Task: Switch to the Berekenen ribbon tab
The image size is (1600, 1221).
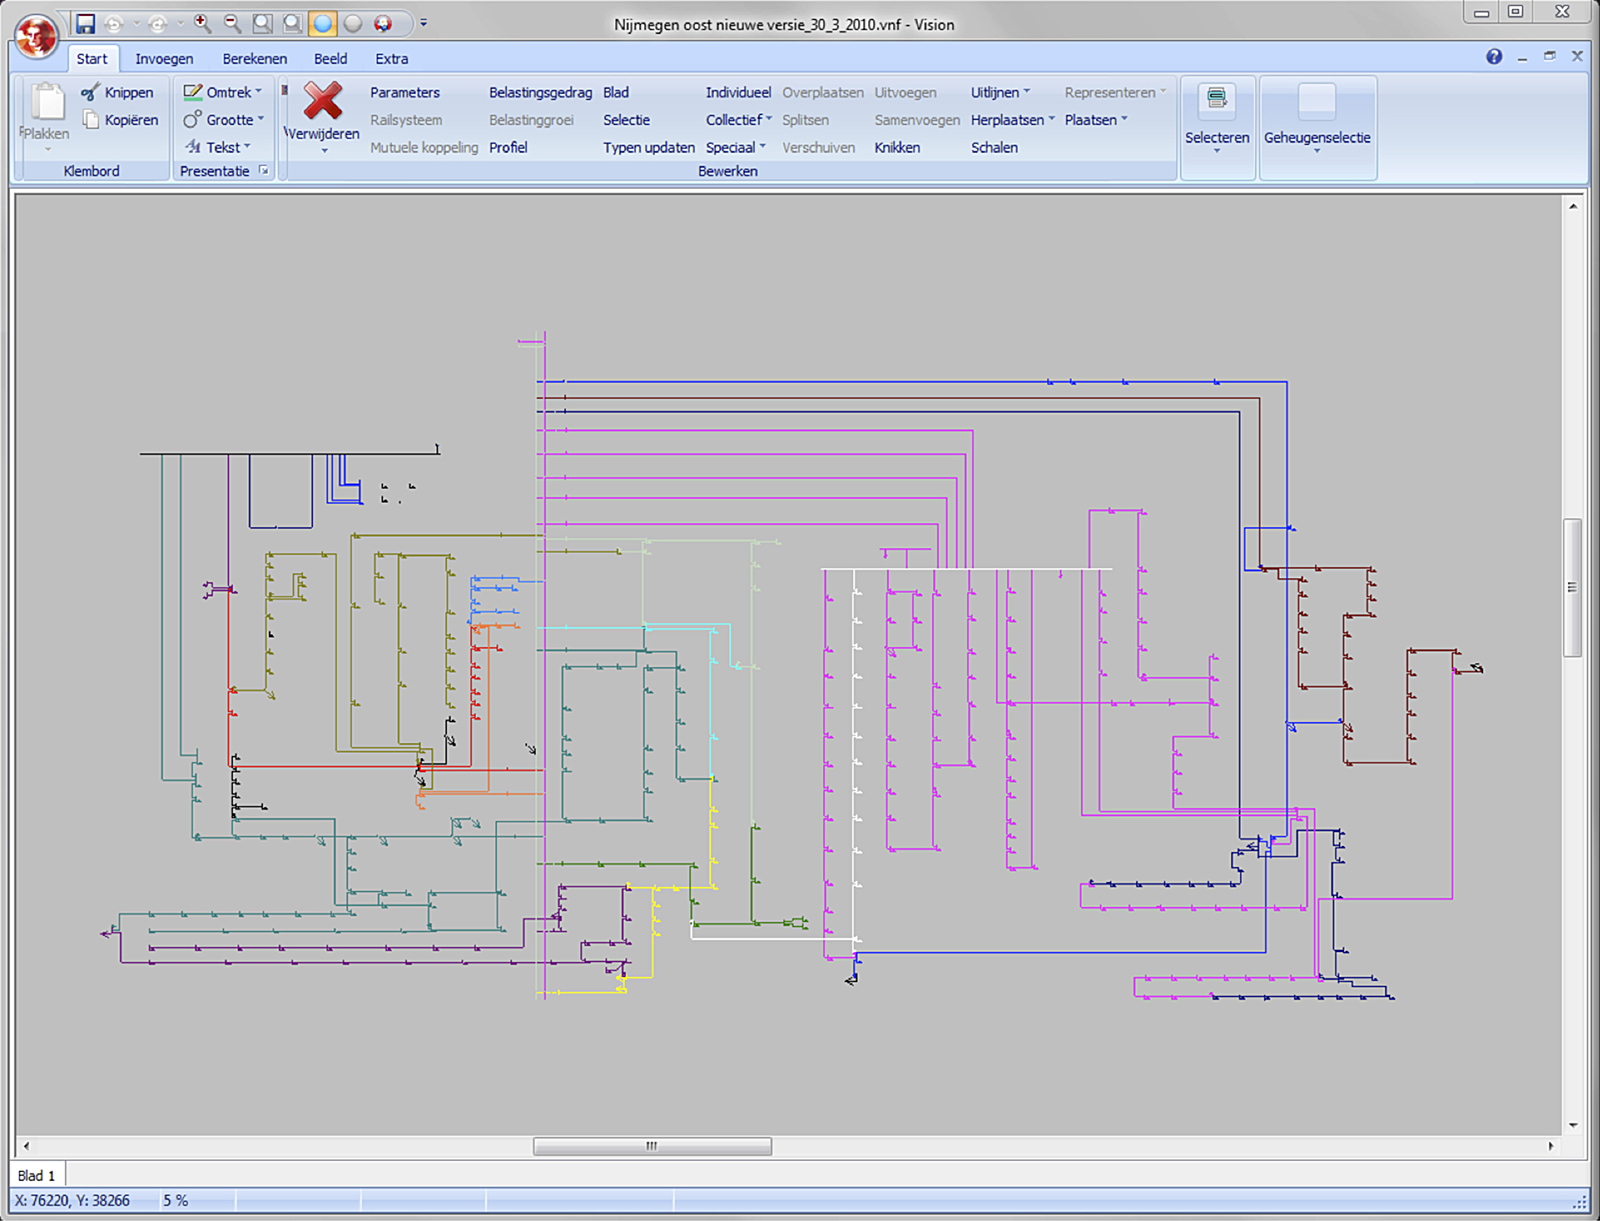Action: pos(255,59)
